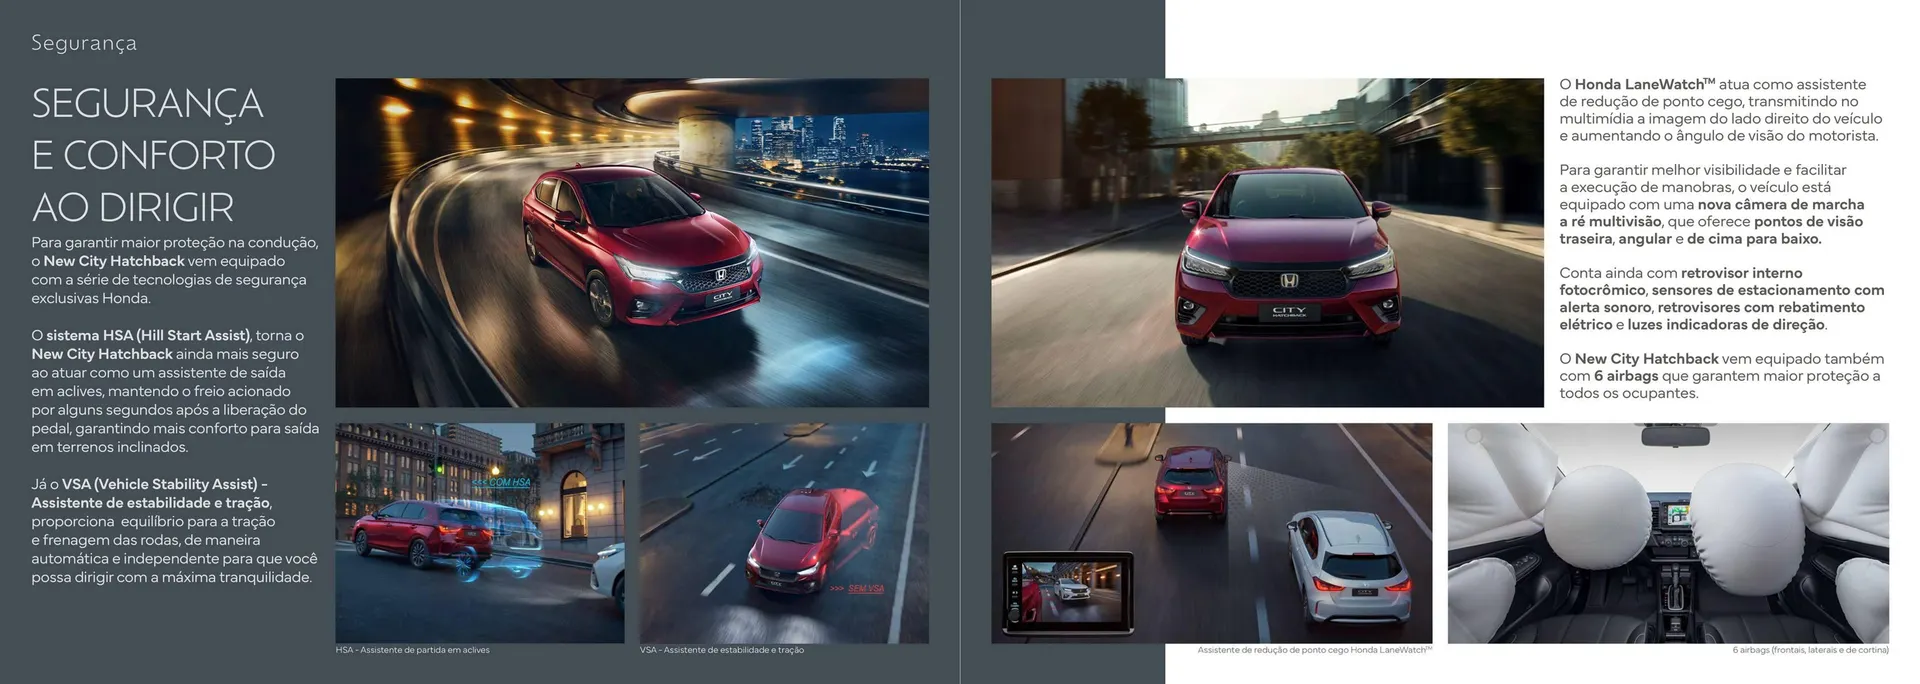
Task: Click the 'Para garantir maior proteção na condução' paragraph
Action: [x=175, y=270]
